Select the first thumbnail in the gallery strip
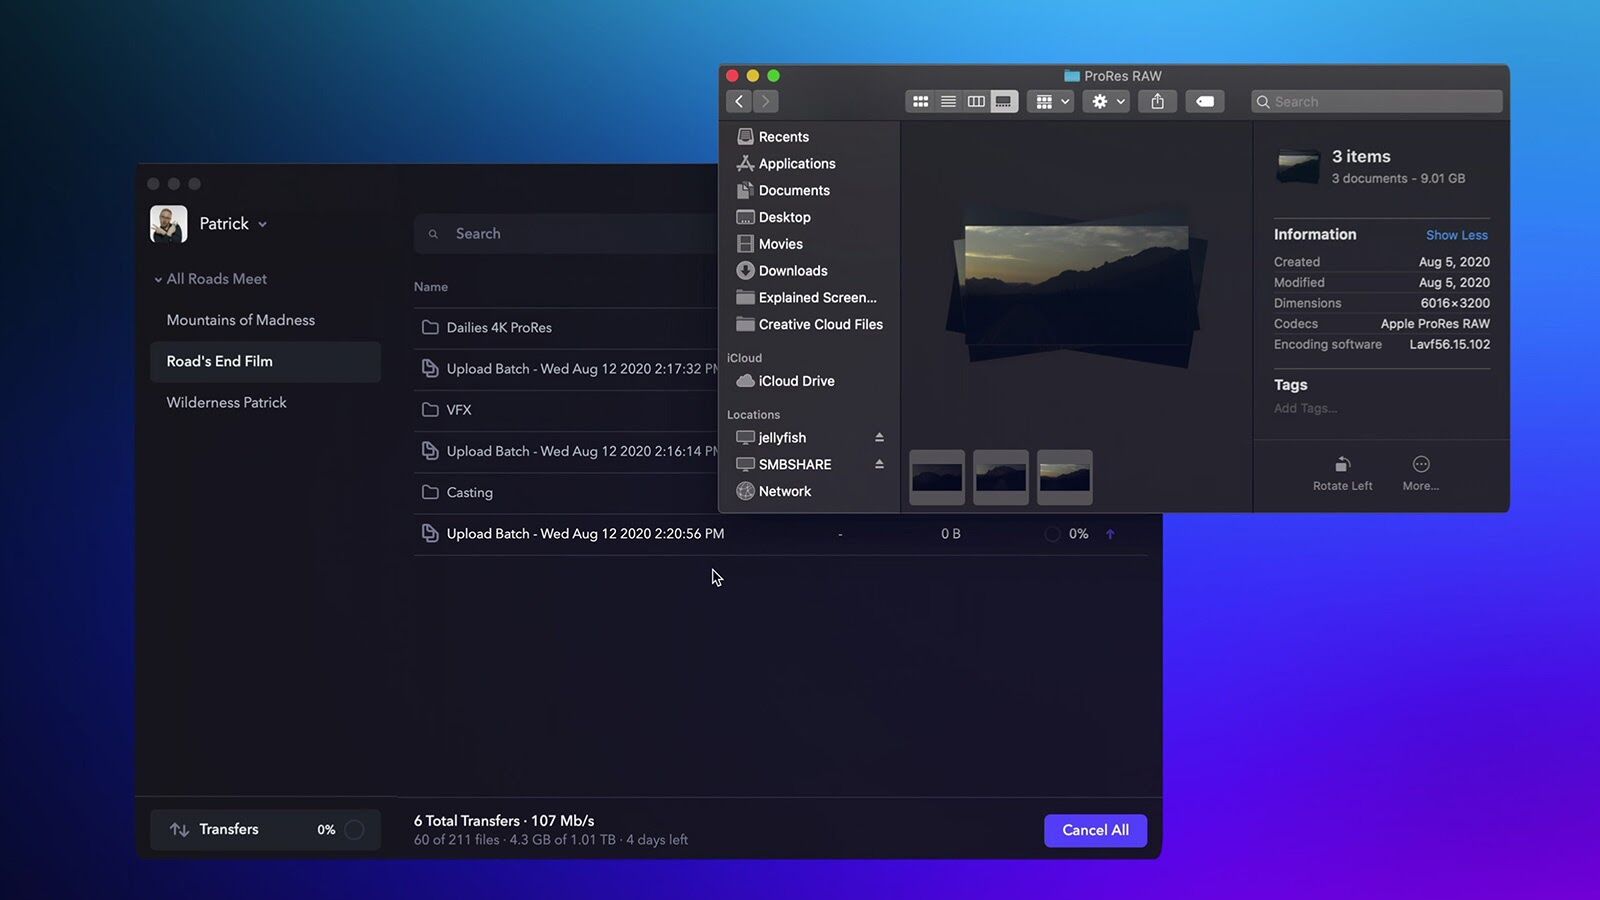The image size is (1600, 900). (936, 477)
